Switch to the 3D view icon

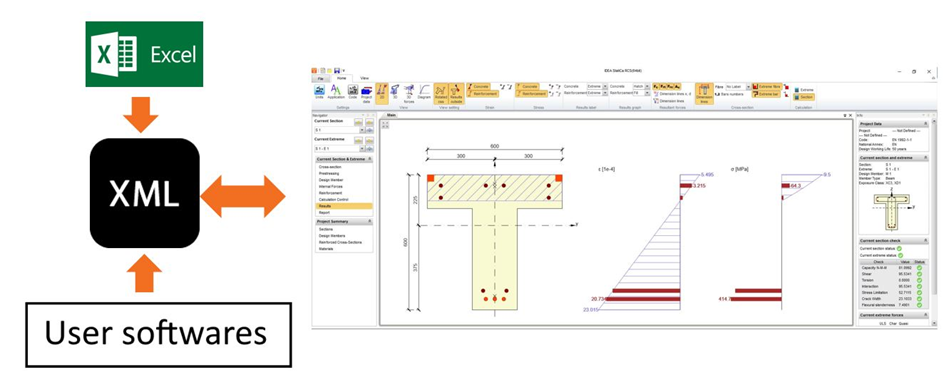(x=395, y=91)
